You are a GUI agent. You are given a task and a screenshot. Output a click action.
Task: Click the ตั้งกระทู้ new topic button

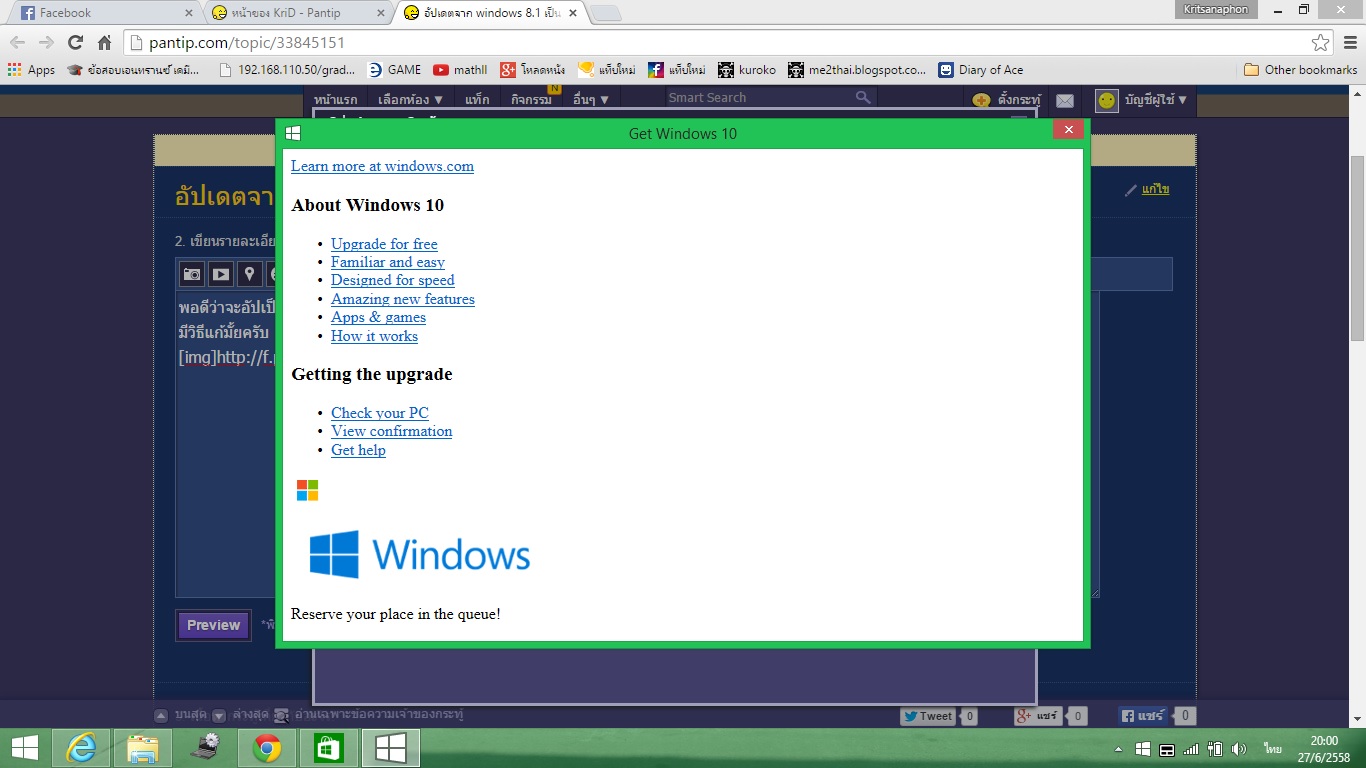[x=1007, y=100]
